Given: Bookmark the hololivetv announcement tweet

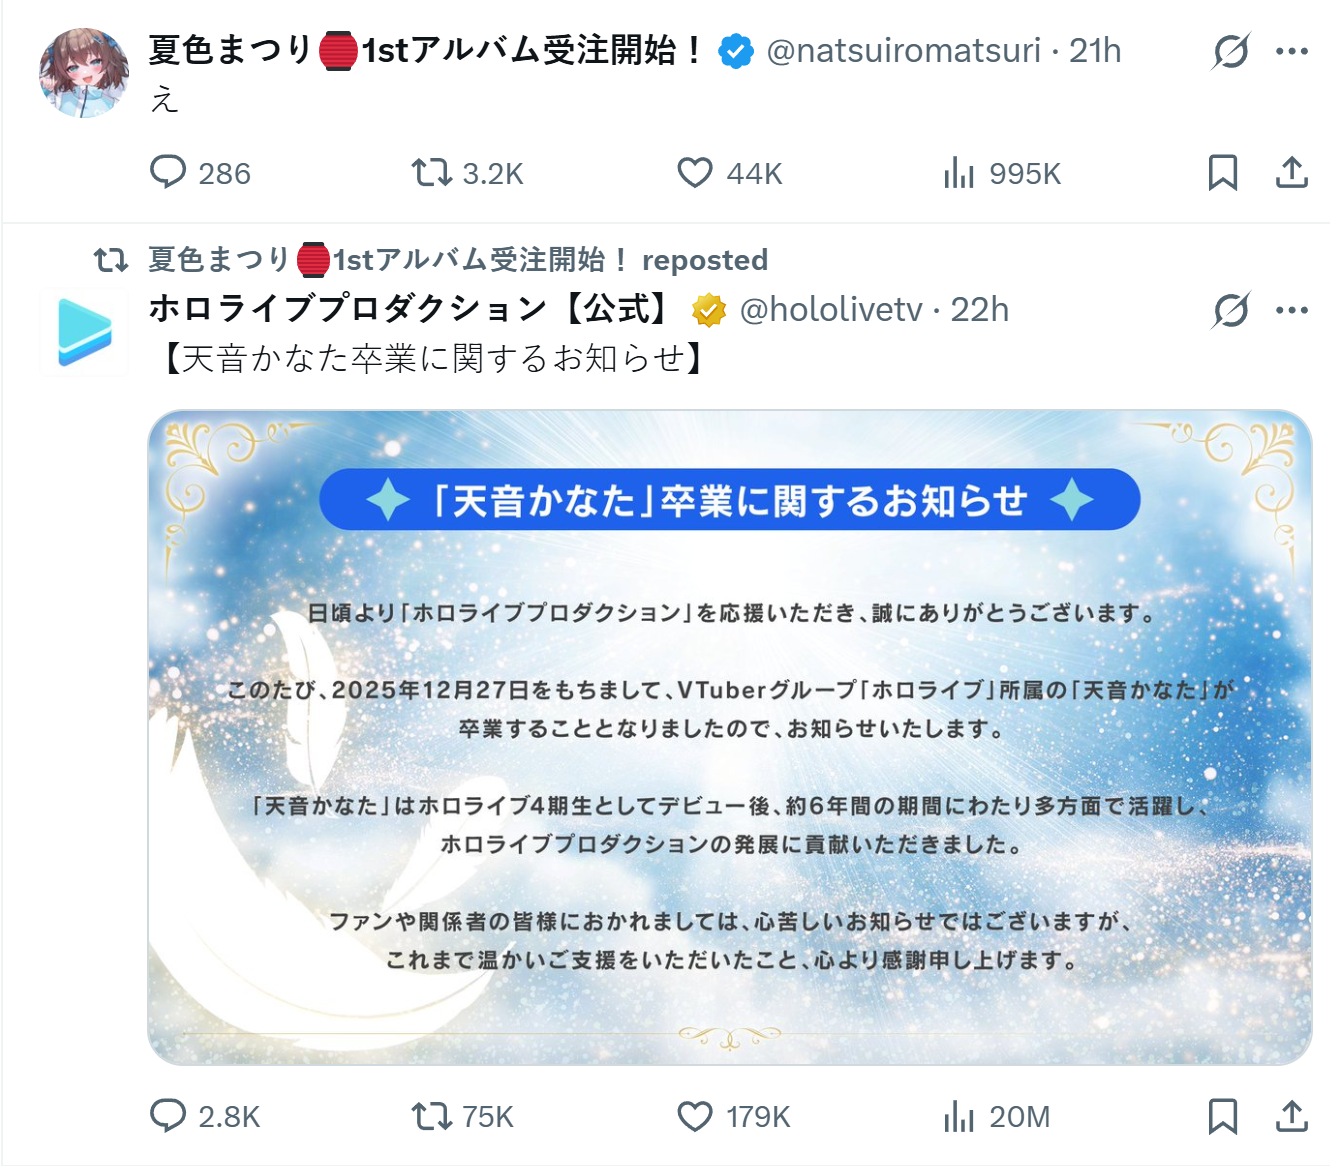Looking at the screenshot, I should [x=1222, y=1115].
